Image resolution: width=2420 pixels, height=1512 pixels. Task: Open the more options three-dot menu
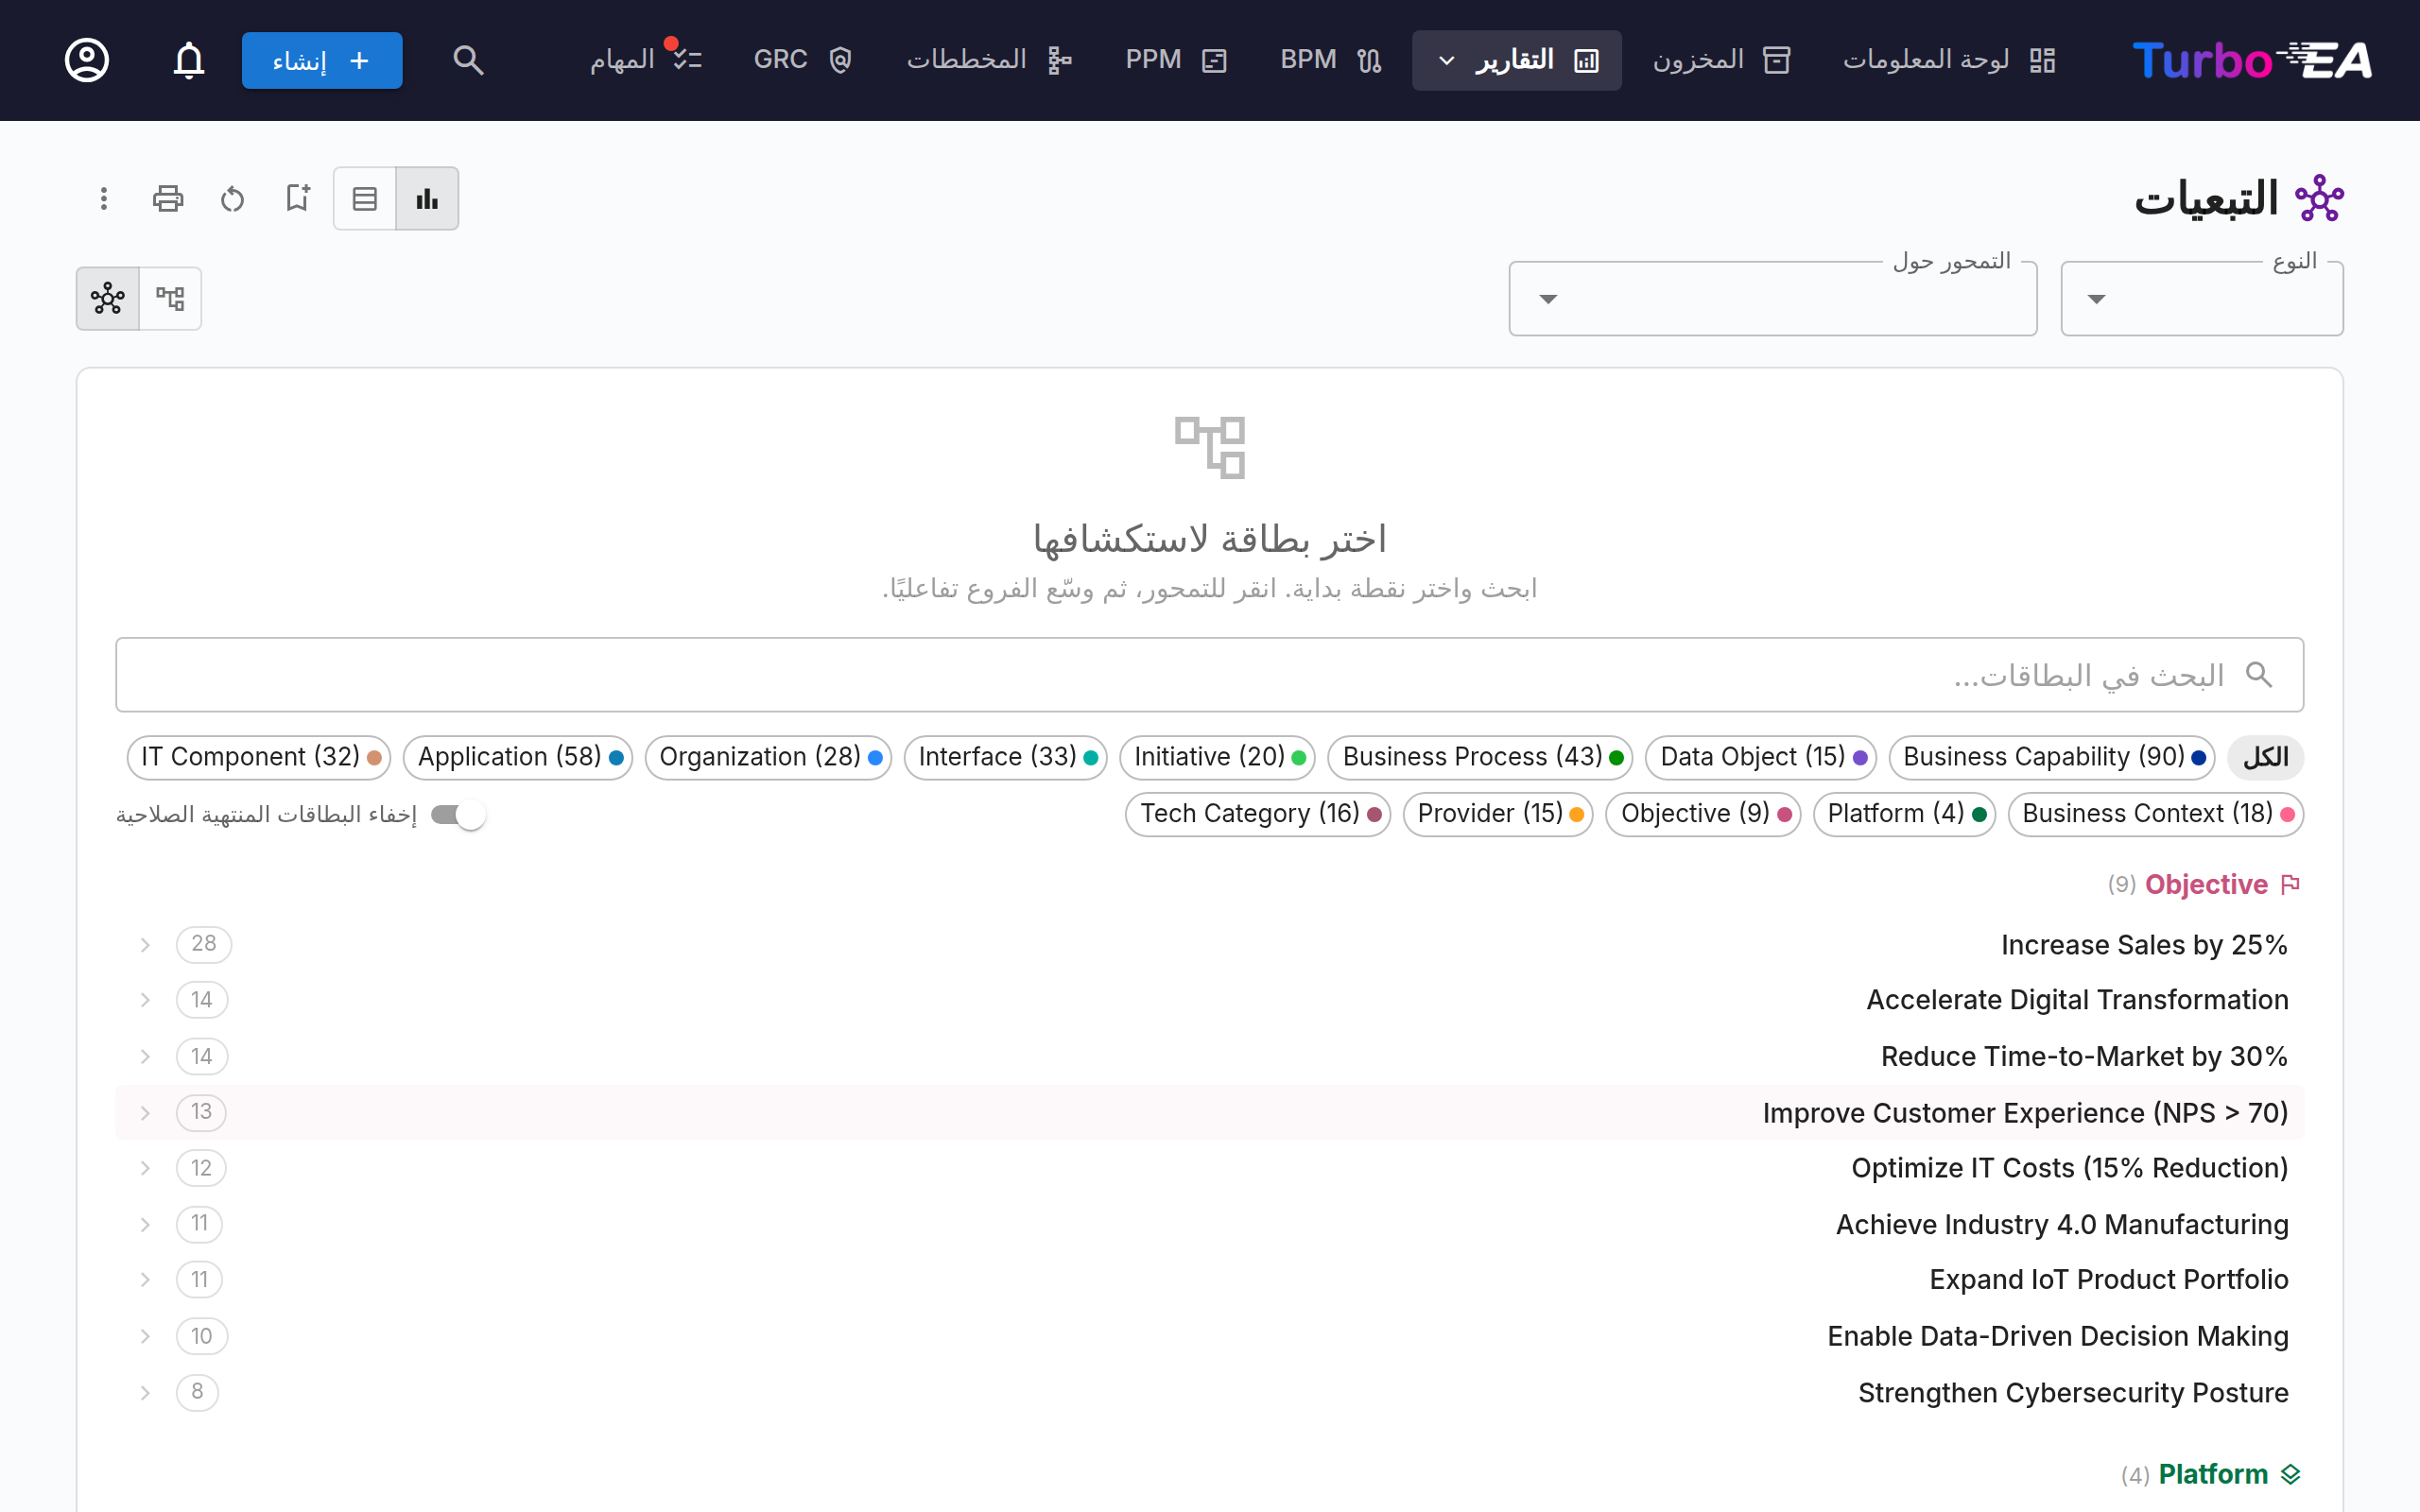click(104, 198)
